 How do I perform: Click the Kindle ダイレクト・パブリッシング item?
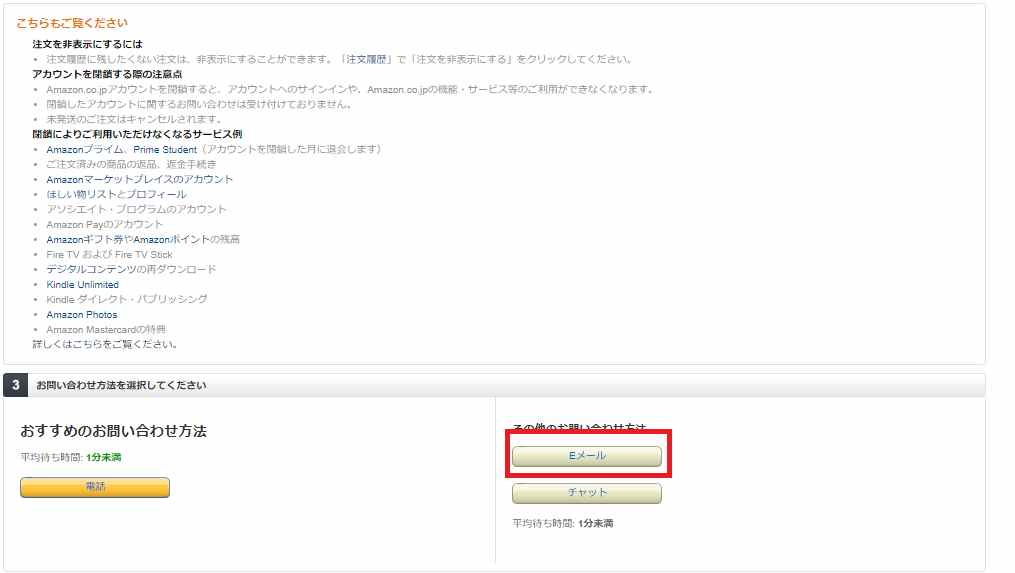tap(126, 300)
